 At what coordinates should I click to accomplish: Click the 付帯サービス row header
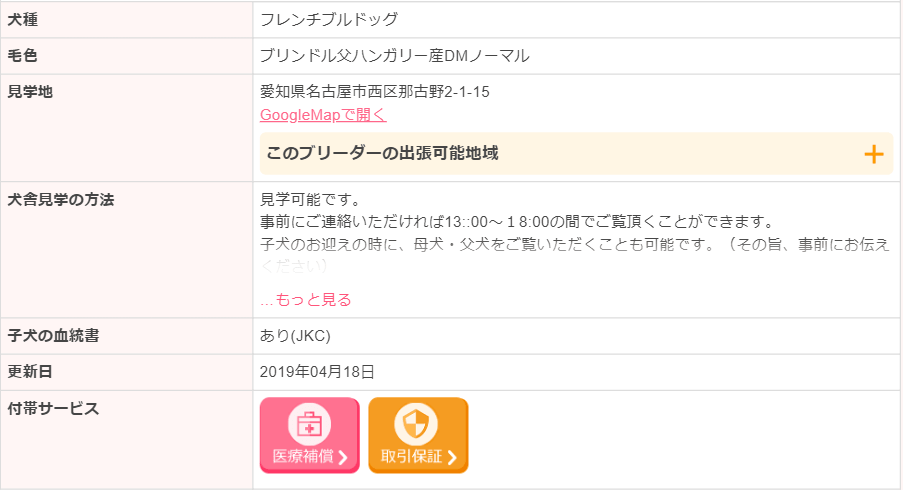[x=53, y=408]
